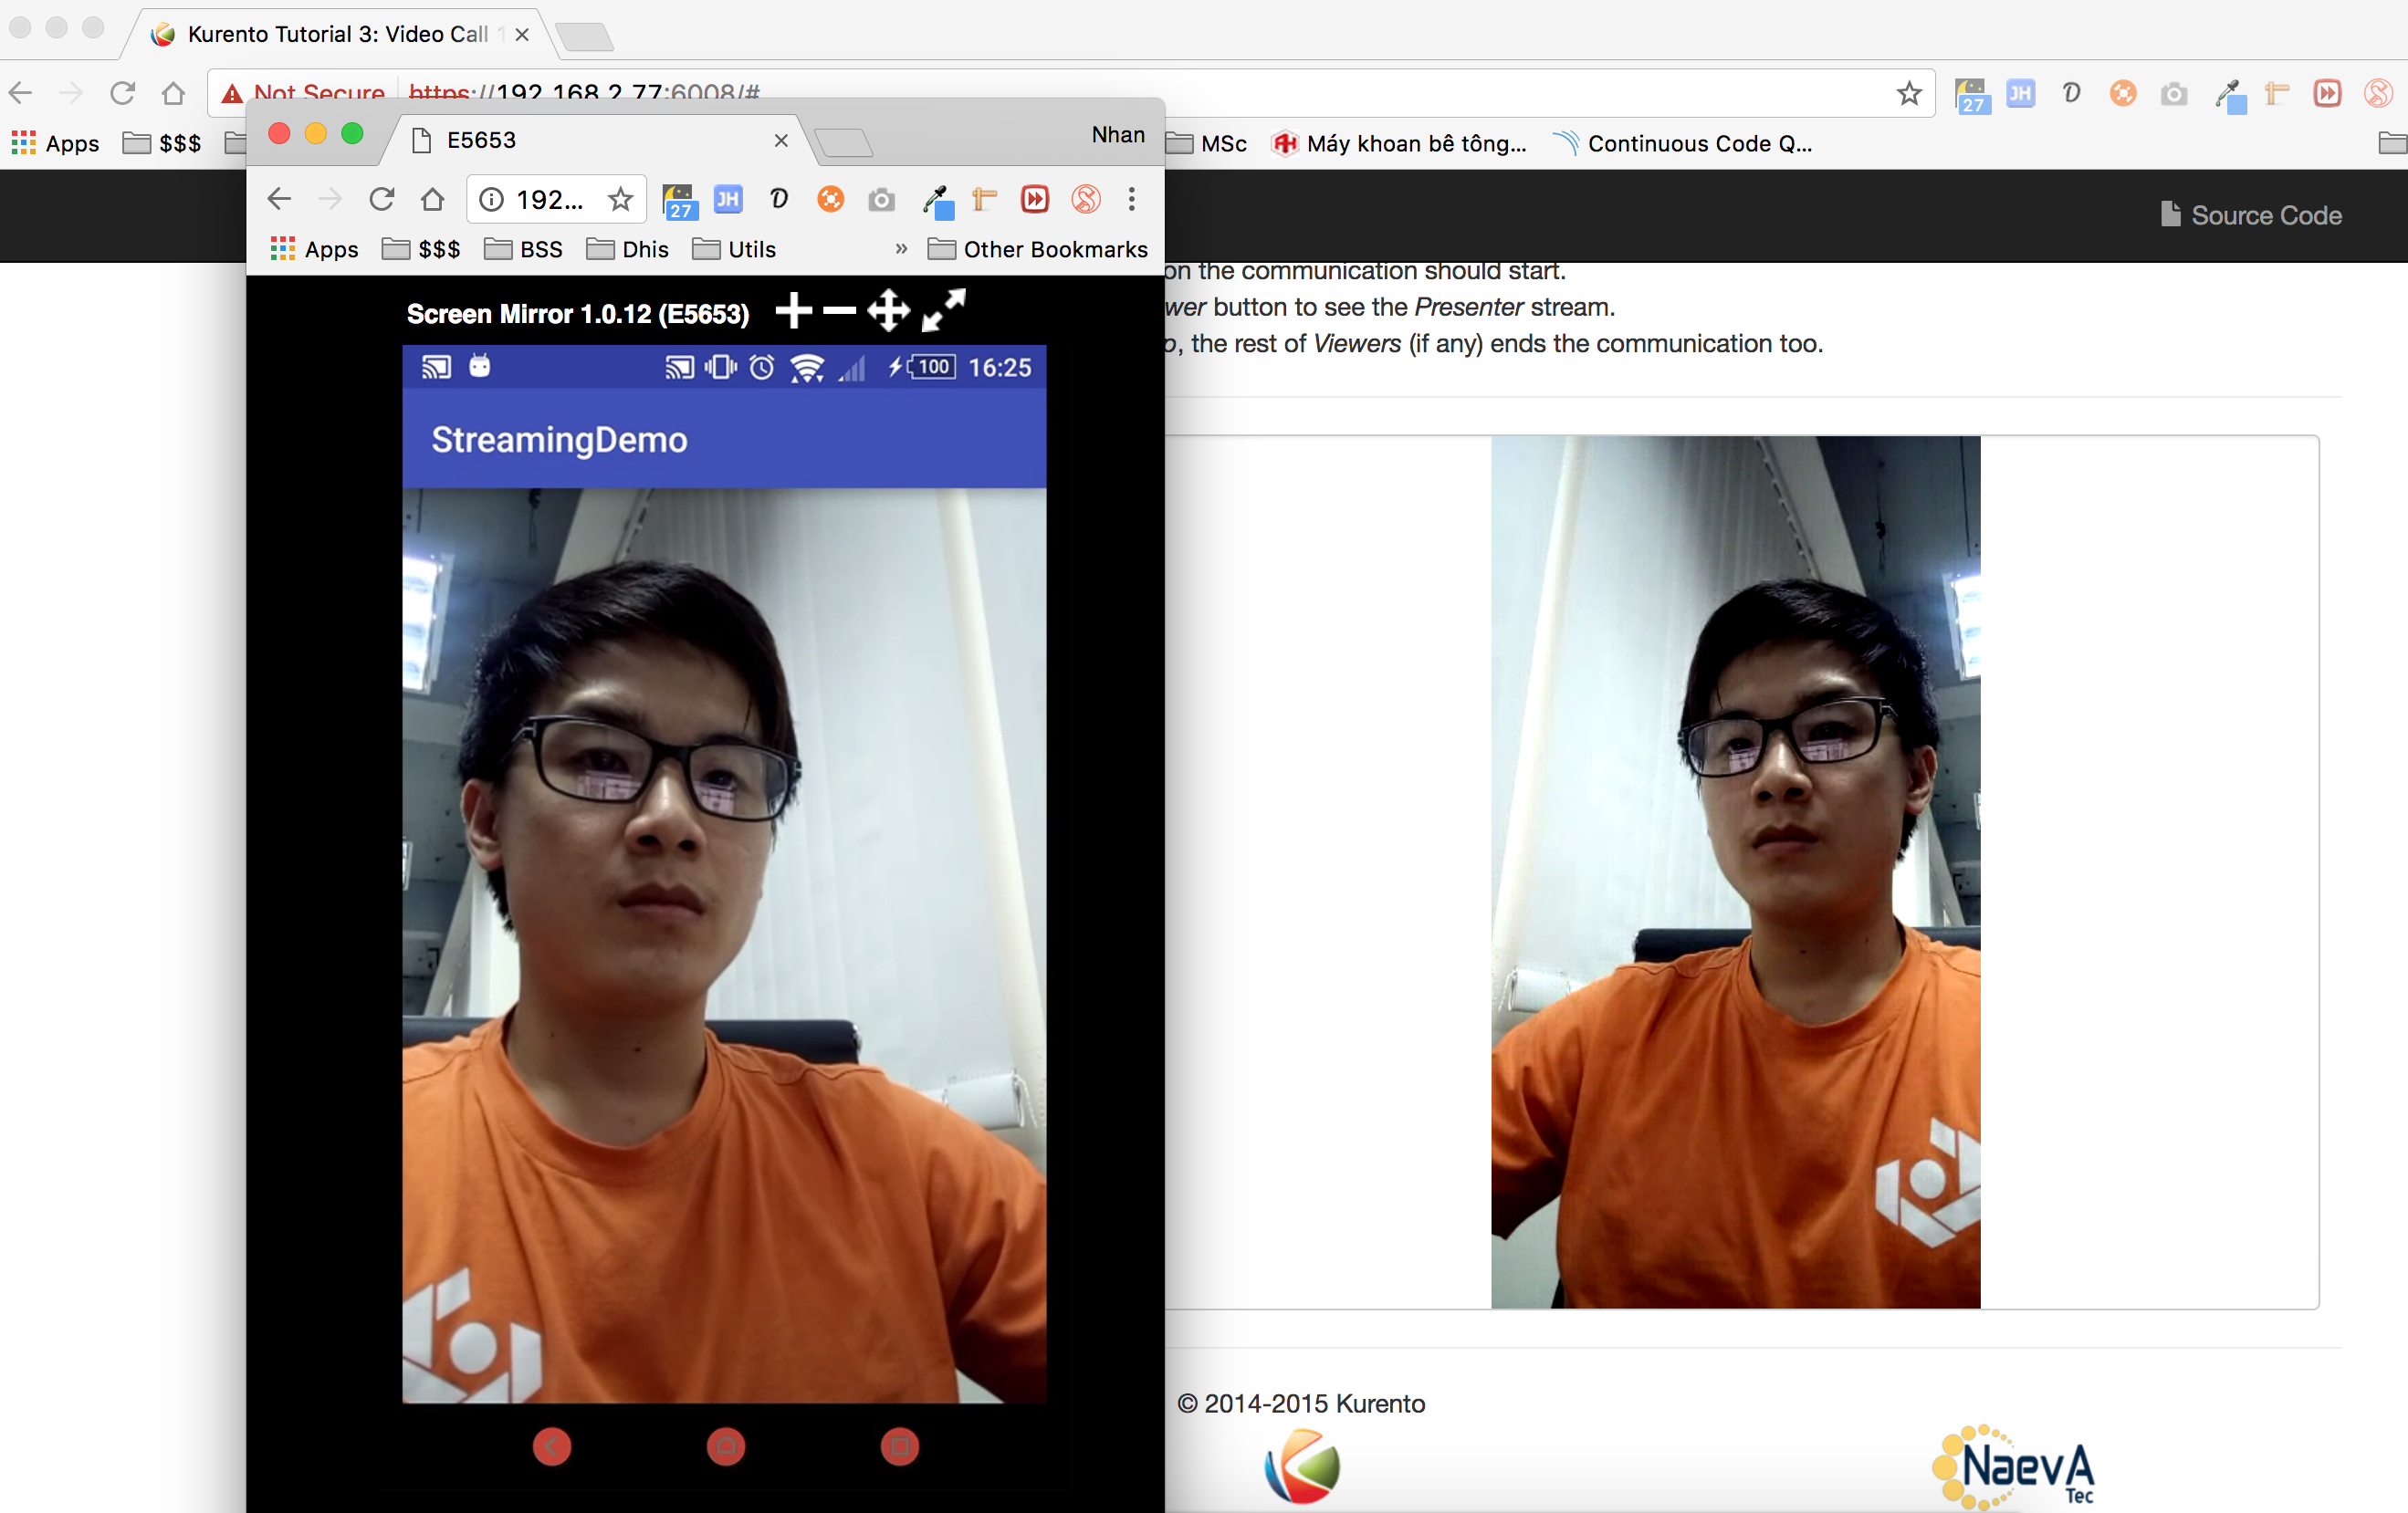Expand hidden bookmarks with the double chevron
The image size is (2408, 1513).
(901, 249)
